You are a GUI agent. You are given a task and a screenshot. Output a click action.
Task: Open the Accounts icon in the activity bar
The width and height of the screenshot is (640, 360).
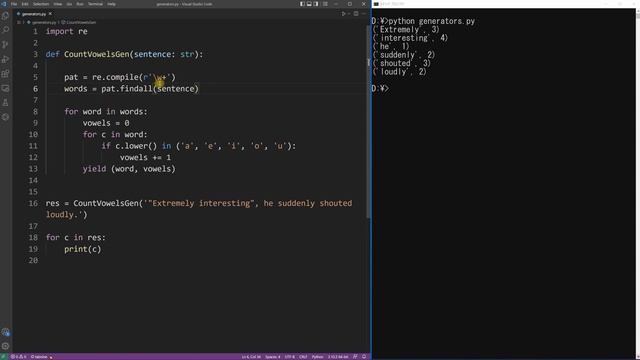[x=6, y=332]
